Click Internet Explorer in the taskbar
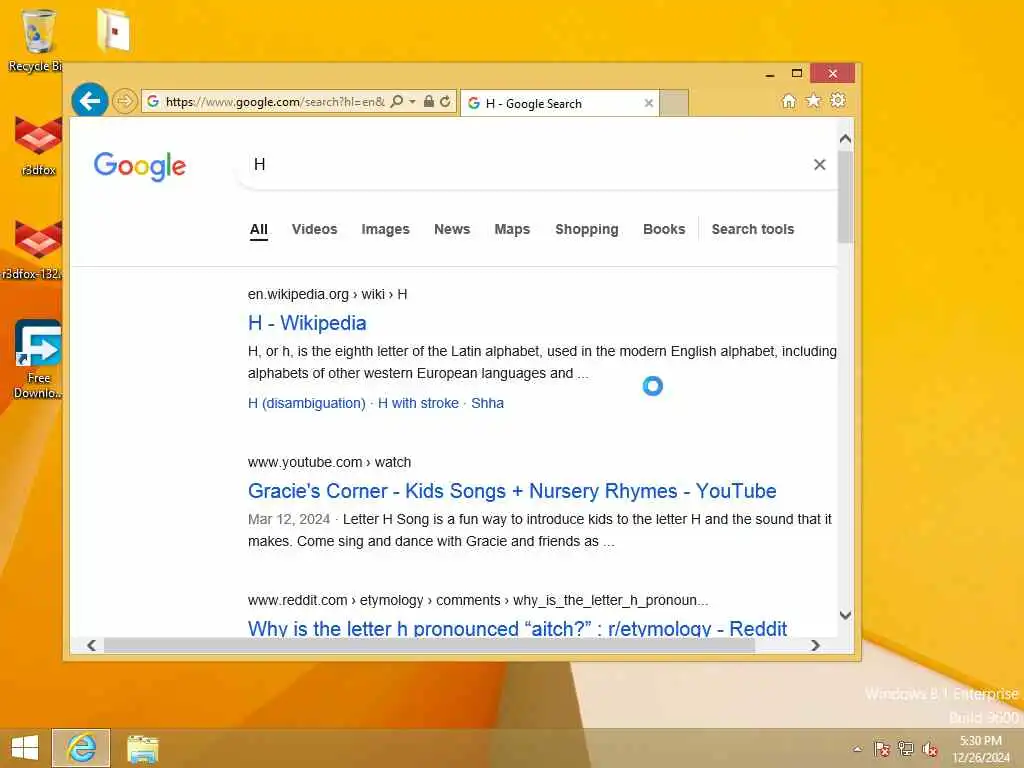Screen dimensions: 1024x768 click(81, 748)
